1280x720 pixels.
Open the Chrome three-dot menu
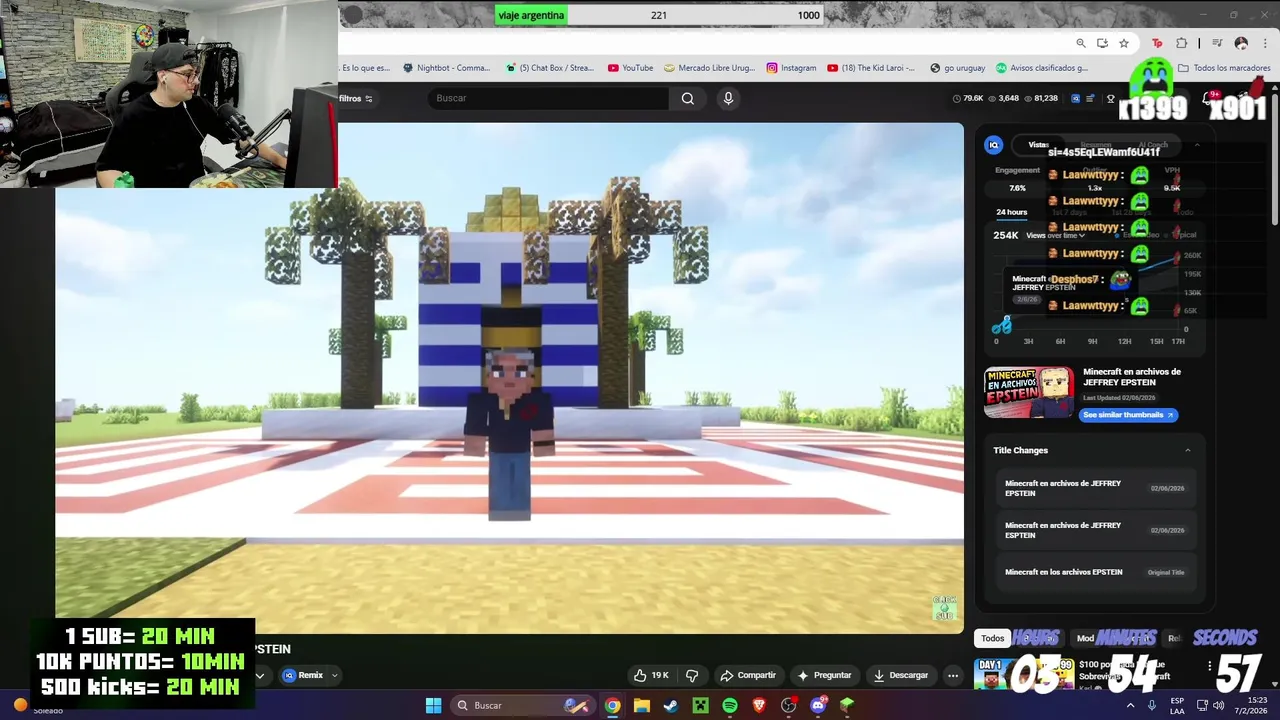click(1263, 43)
